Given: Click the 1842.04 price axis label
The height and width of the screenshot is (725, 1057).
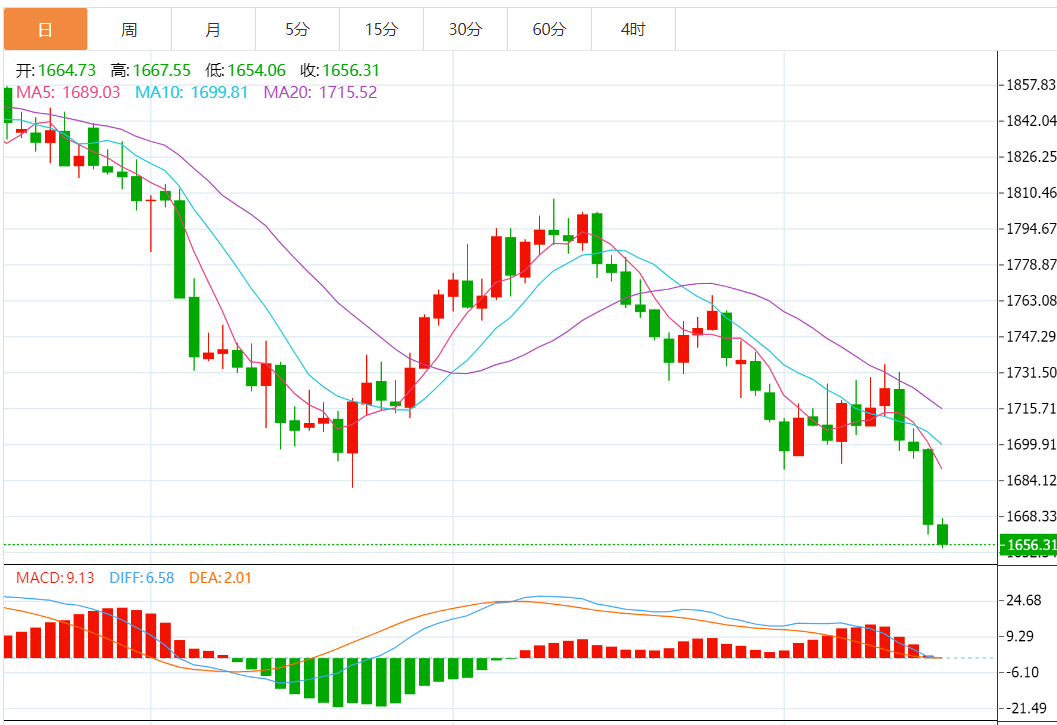Looking at the screenshot, I should point(1031,121).
